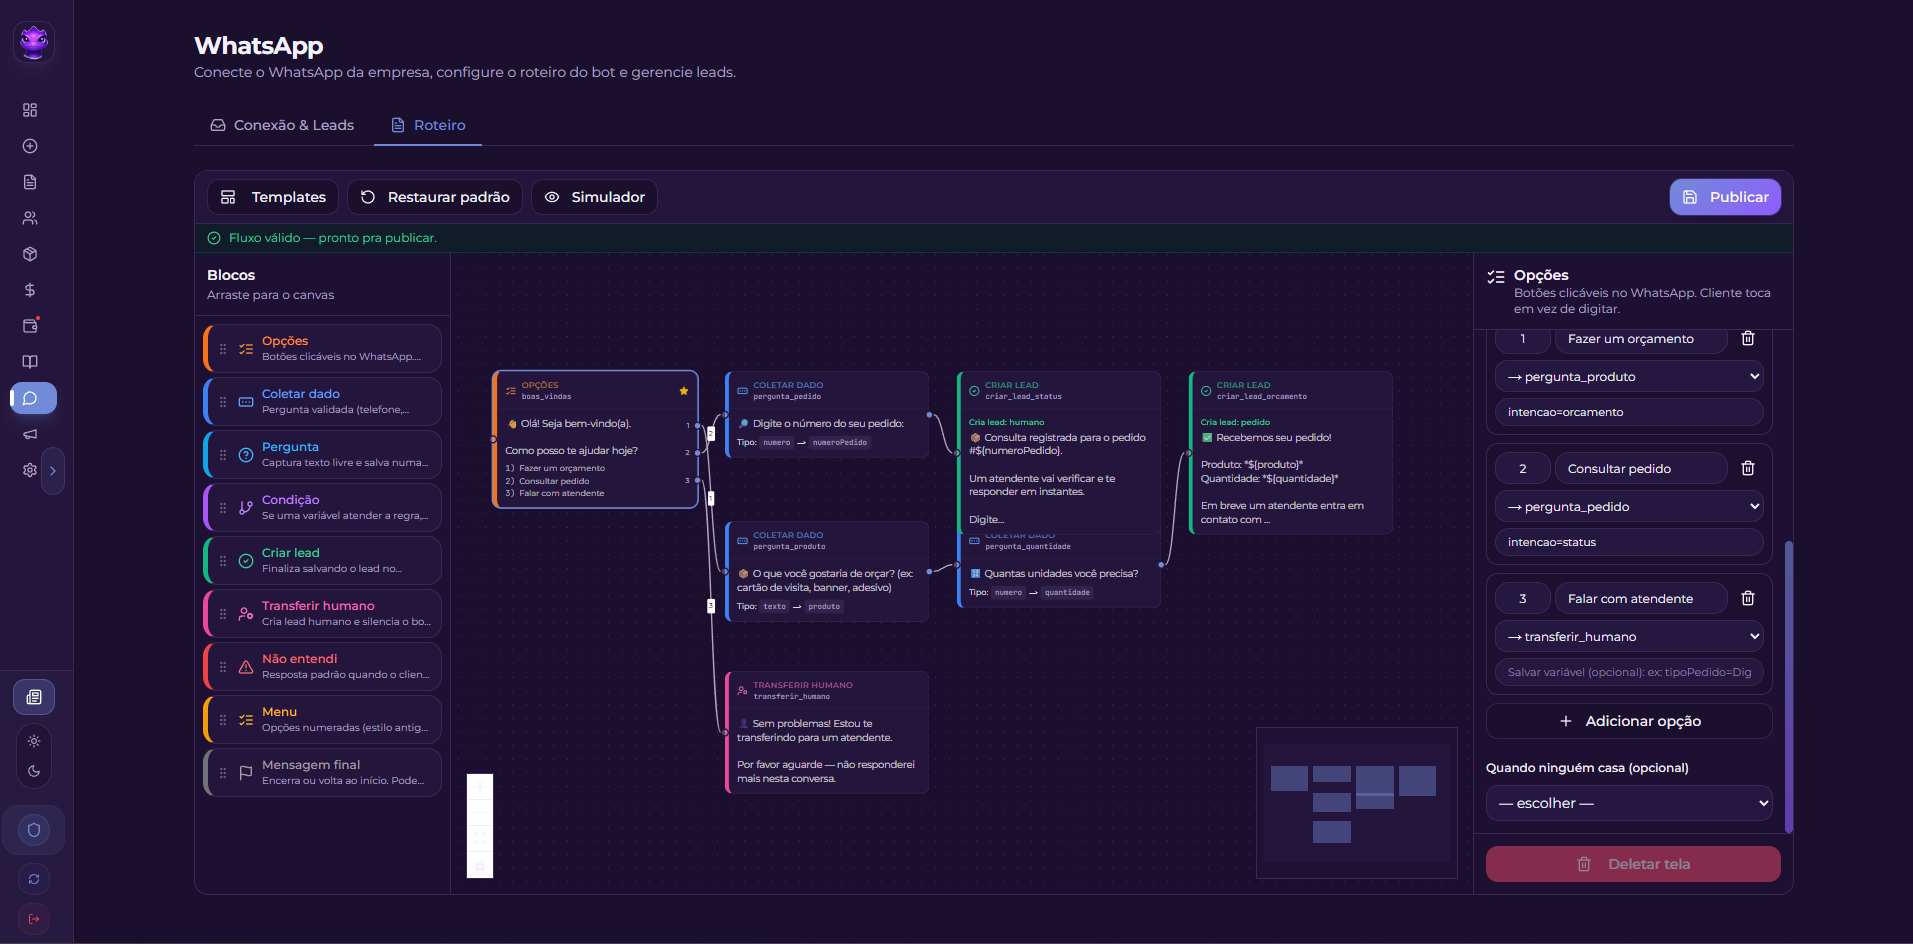Click Restaurar padrão button
This screenshot has width=1913, height=944.
point(435,197)
